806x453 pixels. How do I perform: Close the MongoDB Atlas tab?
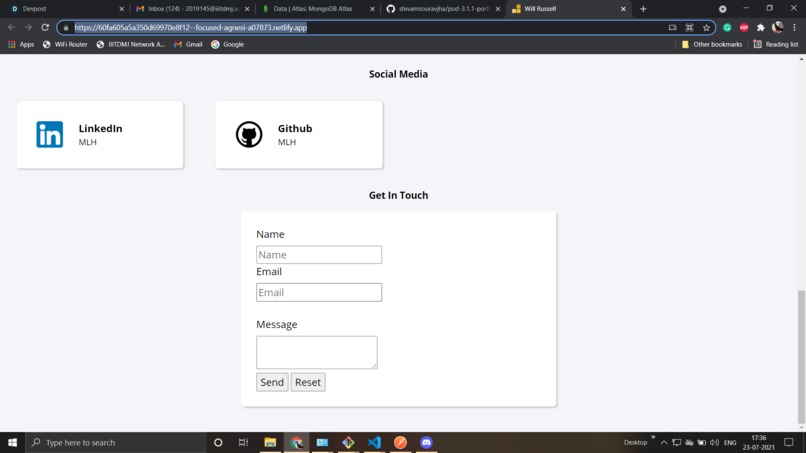[372, 9]
